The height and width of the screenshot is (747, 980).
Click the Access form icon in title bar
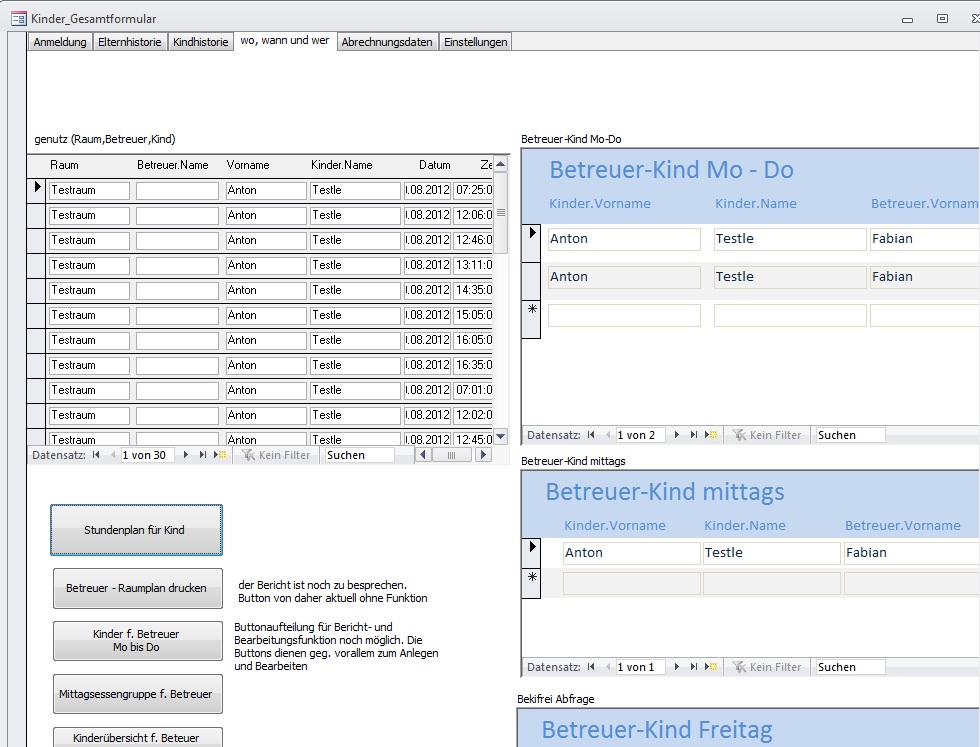(x=18, y=18)
